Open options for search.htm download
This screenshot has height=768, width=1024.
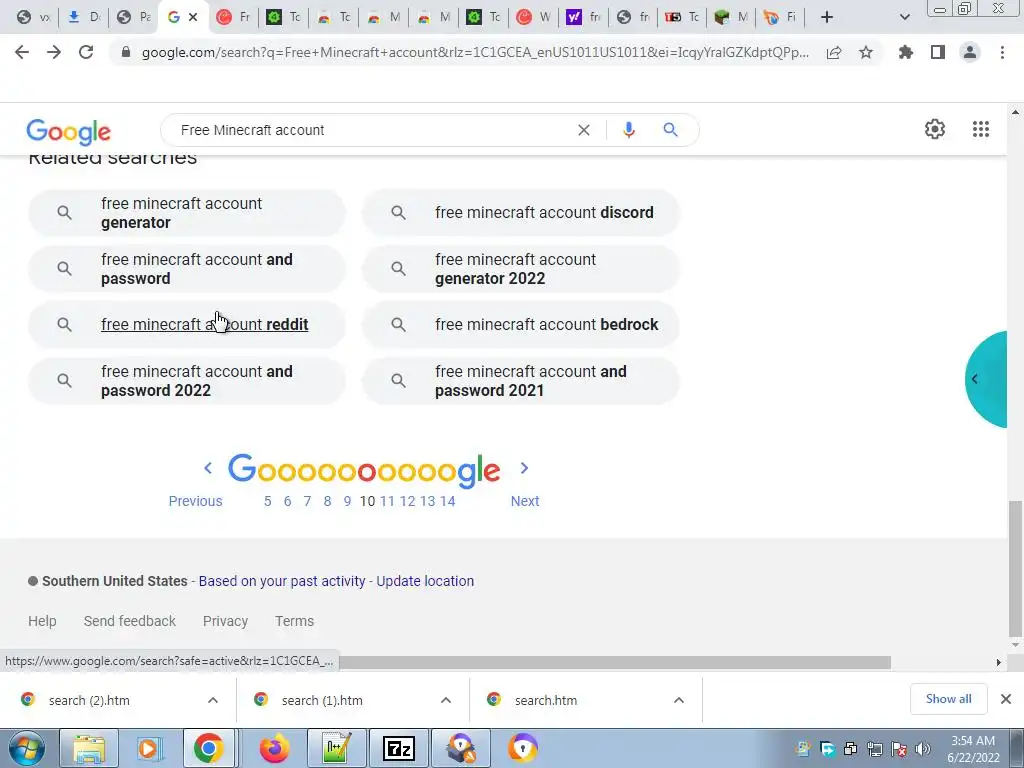679,700
